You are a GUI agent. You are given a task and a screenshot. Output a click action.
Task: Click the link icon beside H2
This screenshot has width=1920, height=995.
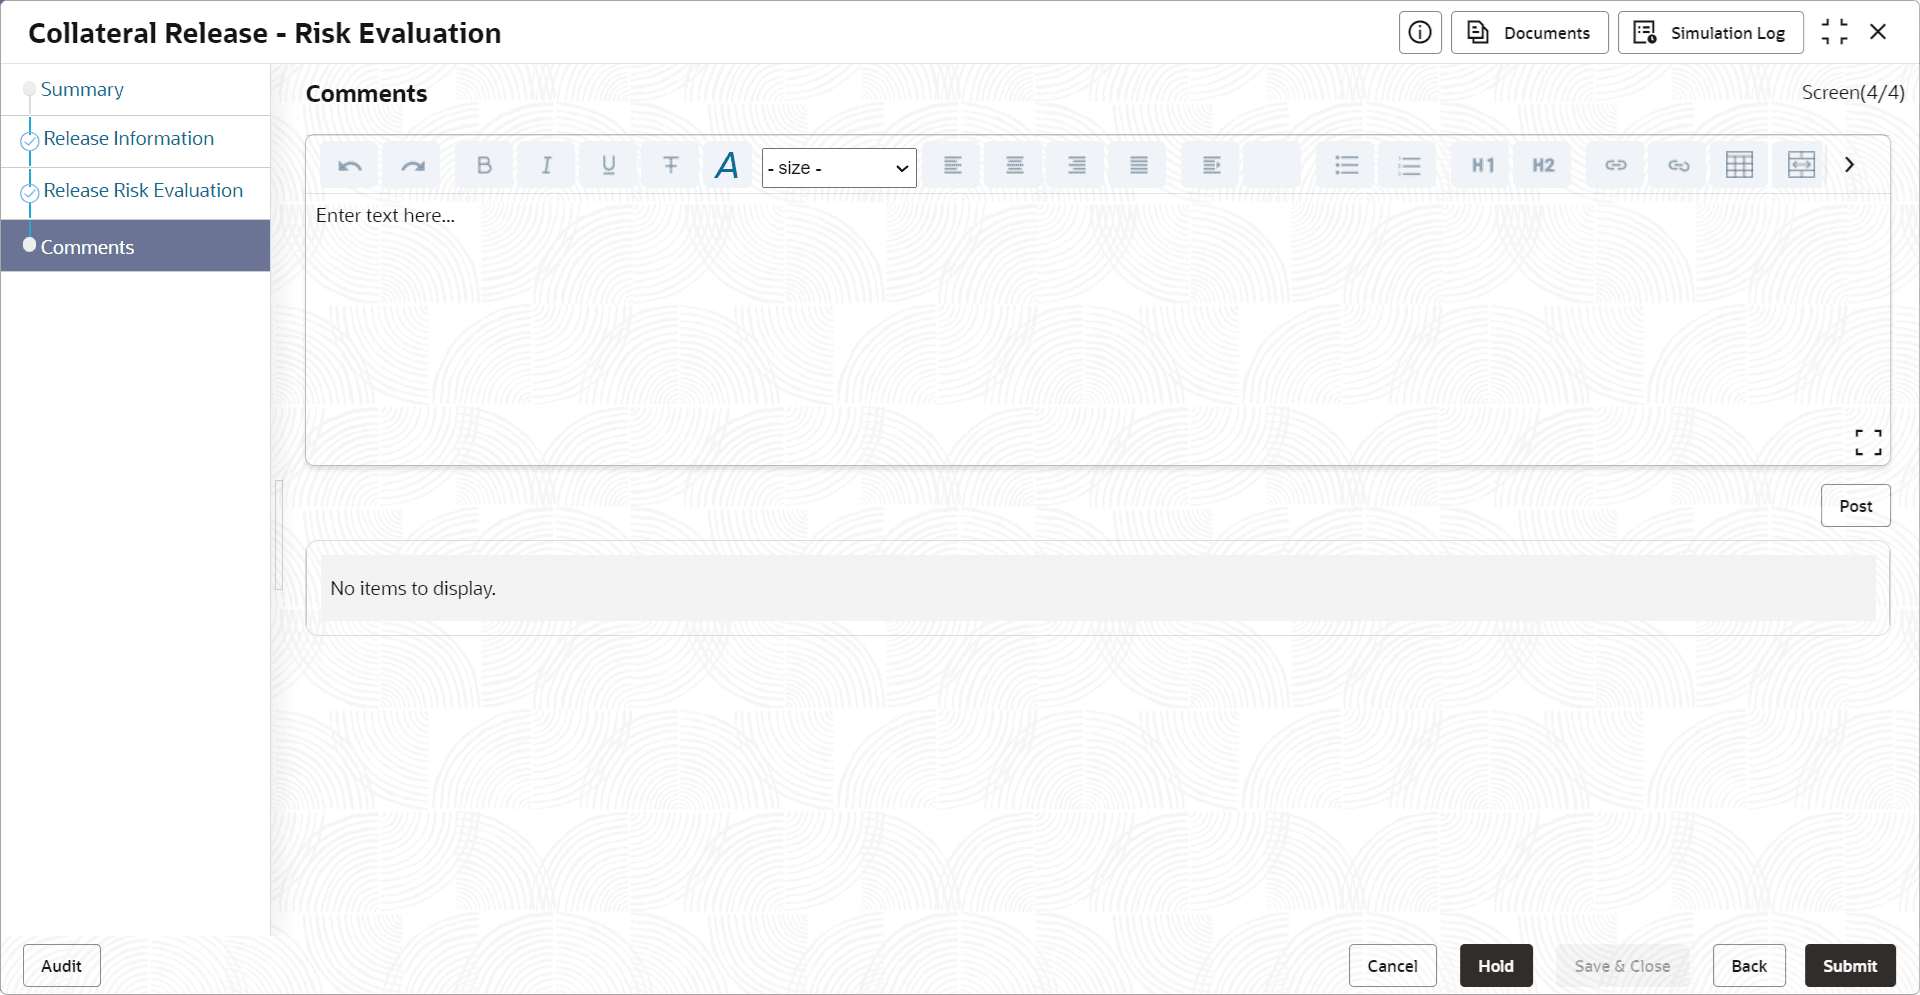(1616, 166)
